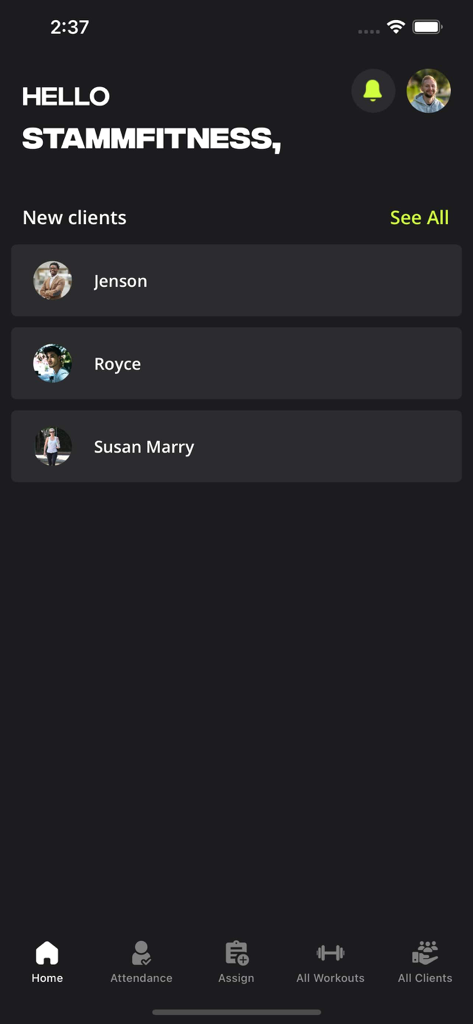
Task: Tap the All Clients group icon
Action: (x=425, y=953)
